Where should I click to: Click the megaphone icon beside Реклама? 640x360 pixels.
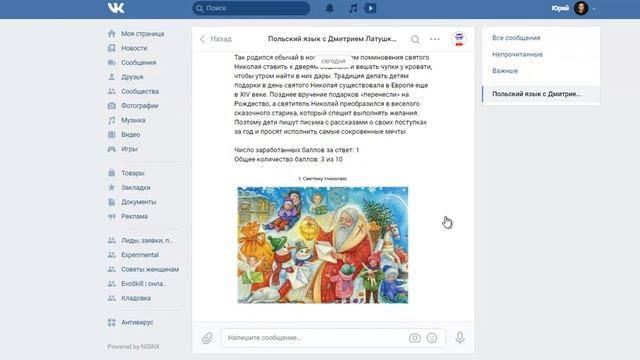coord(111,216)
